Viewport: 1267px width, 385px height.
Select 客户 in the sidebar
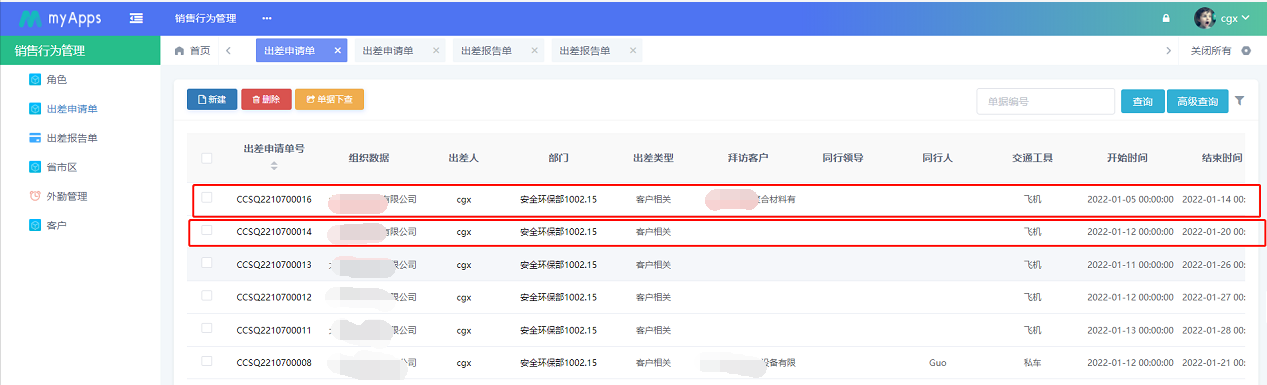click(x=56, y=225)
